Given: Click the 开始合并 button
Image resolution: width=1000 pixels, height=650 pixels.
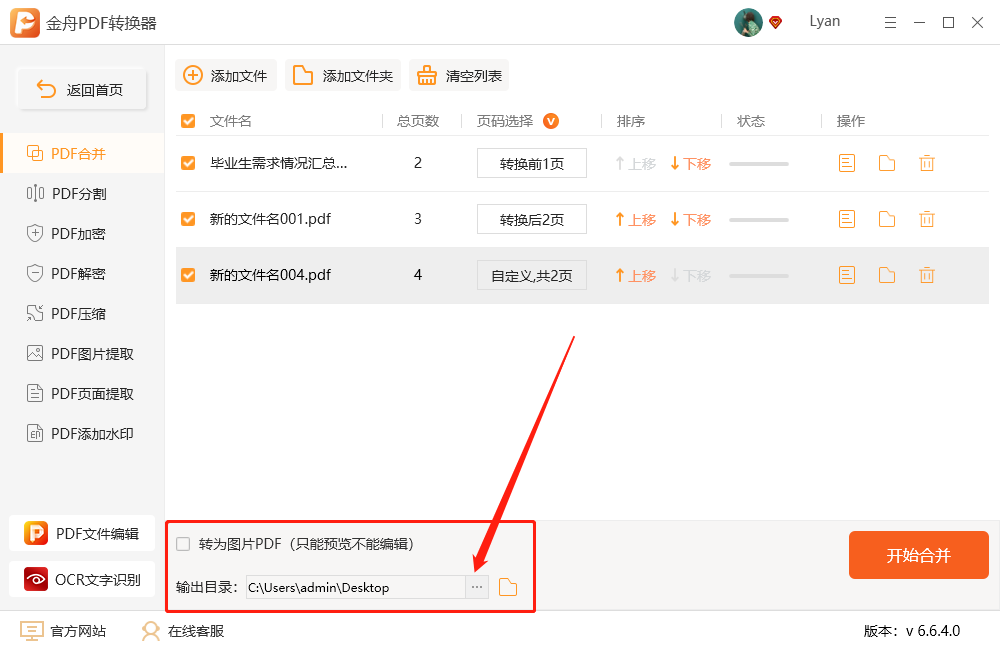Looking at the screenshot, I should [918, 555].
